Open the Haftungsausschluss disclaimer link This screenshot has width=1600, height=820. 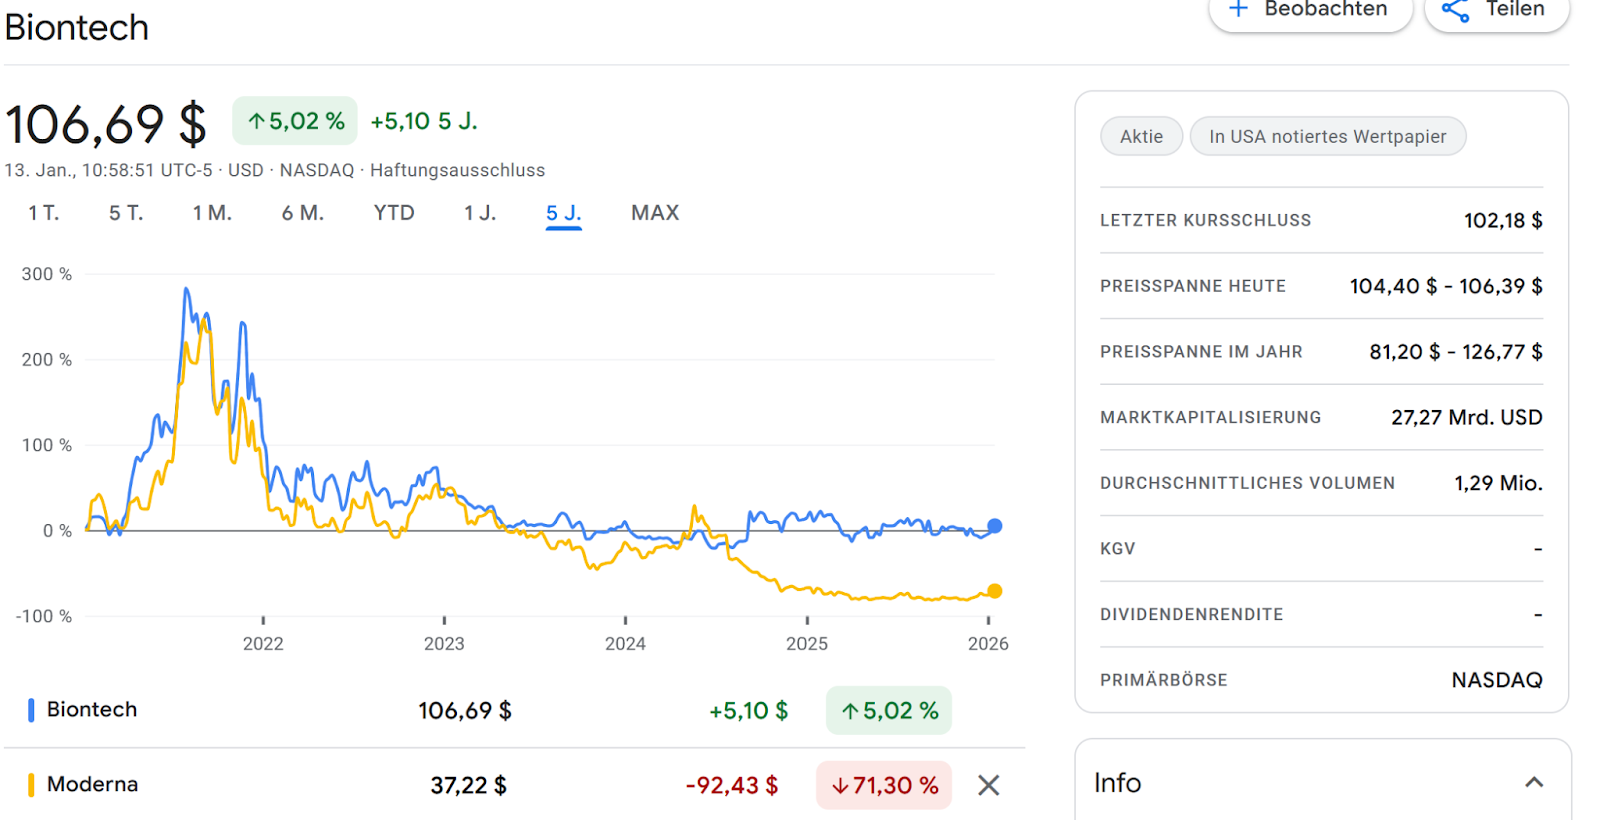pyautogui.click(x=457, y=170)
